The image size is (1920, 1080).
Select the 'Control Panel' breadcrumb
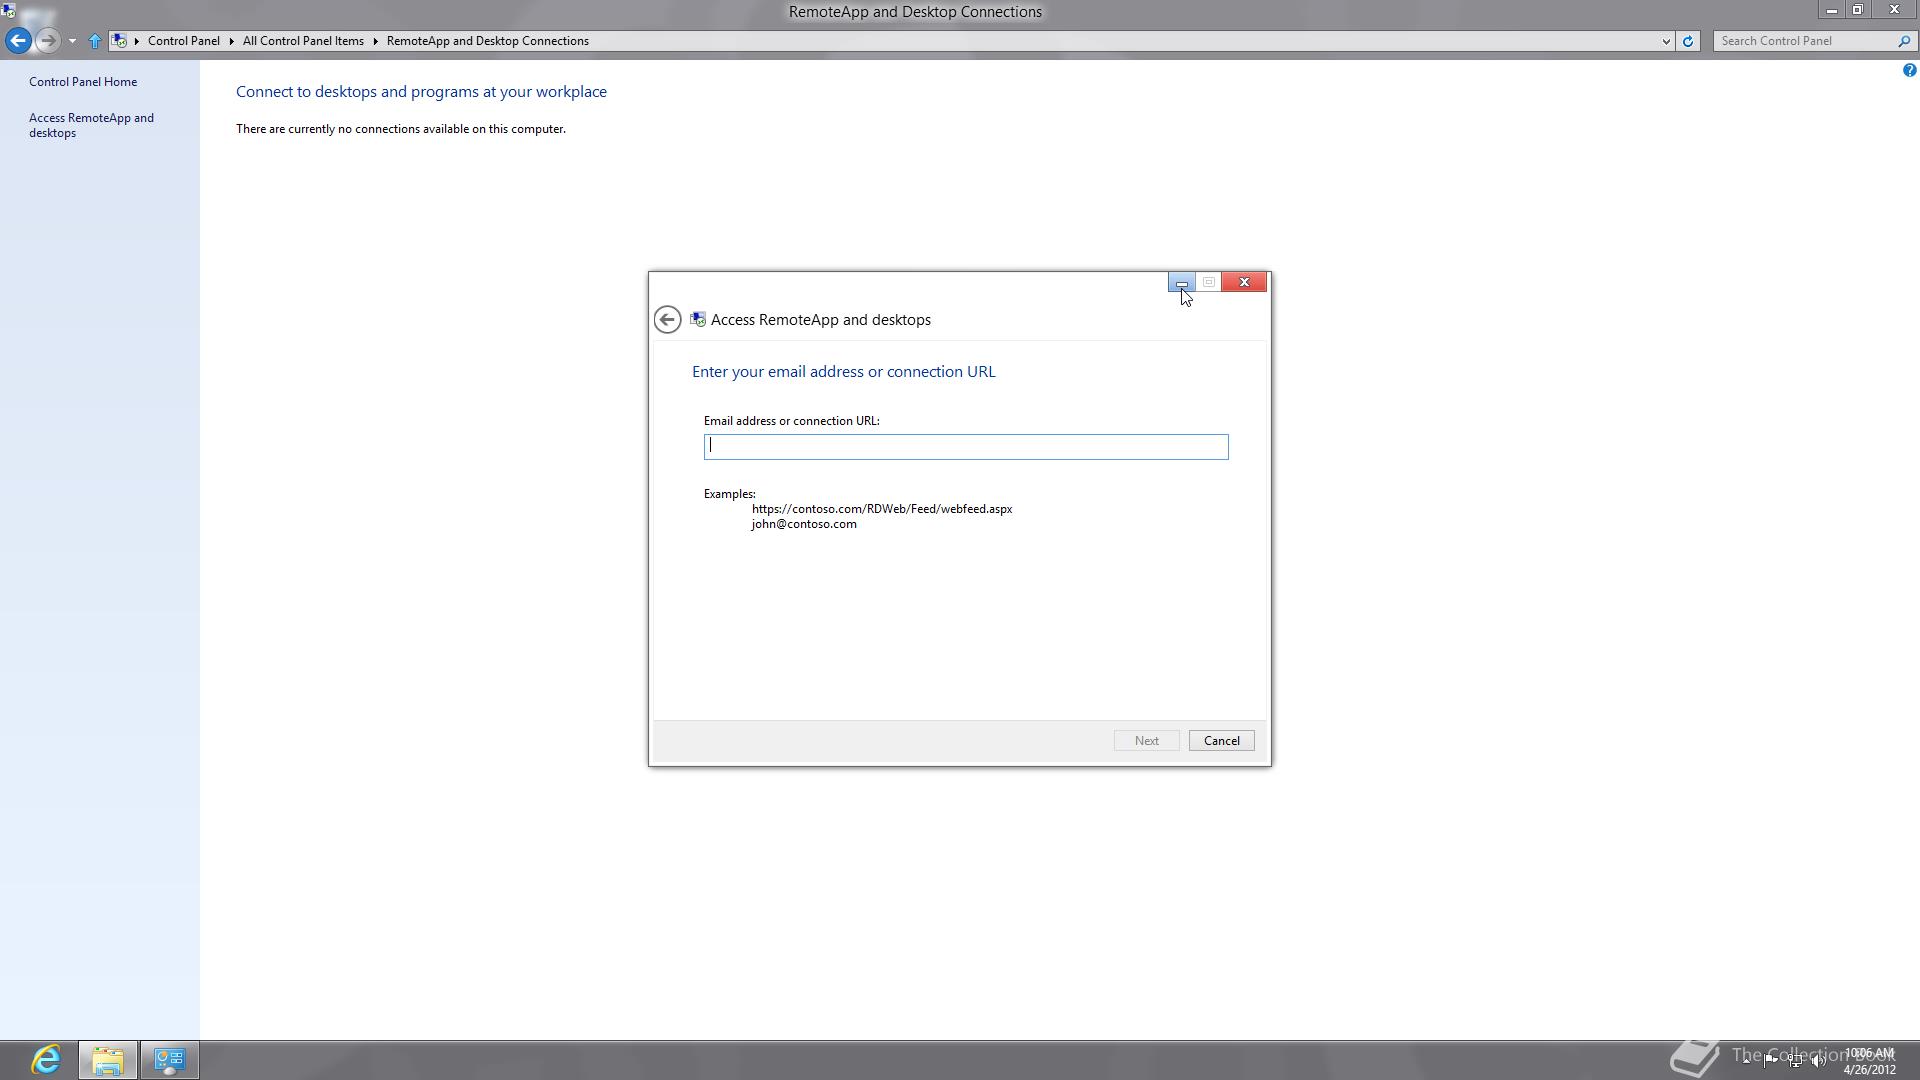click(184, 41)
